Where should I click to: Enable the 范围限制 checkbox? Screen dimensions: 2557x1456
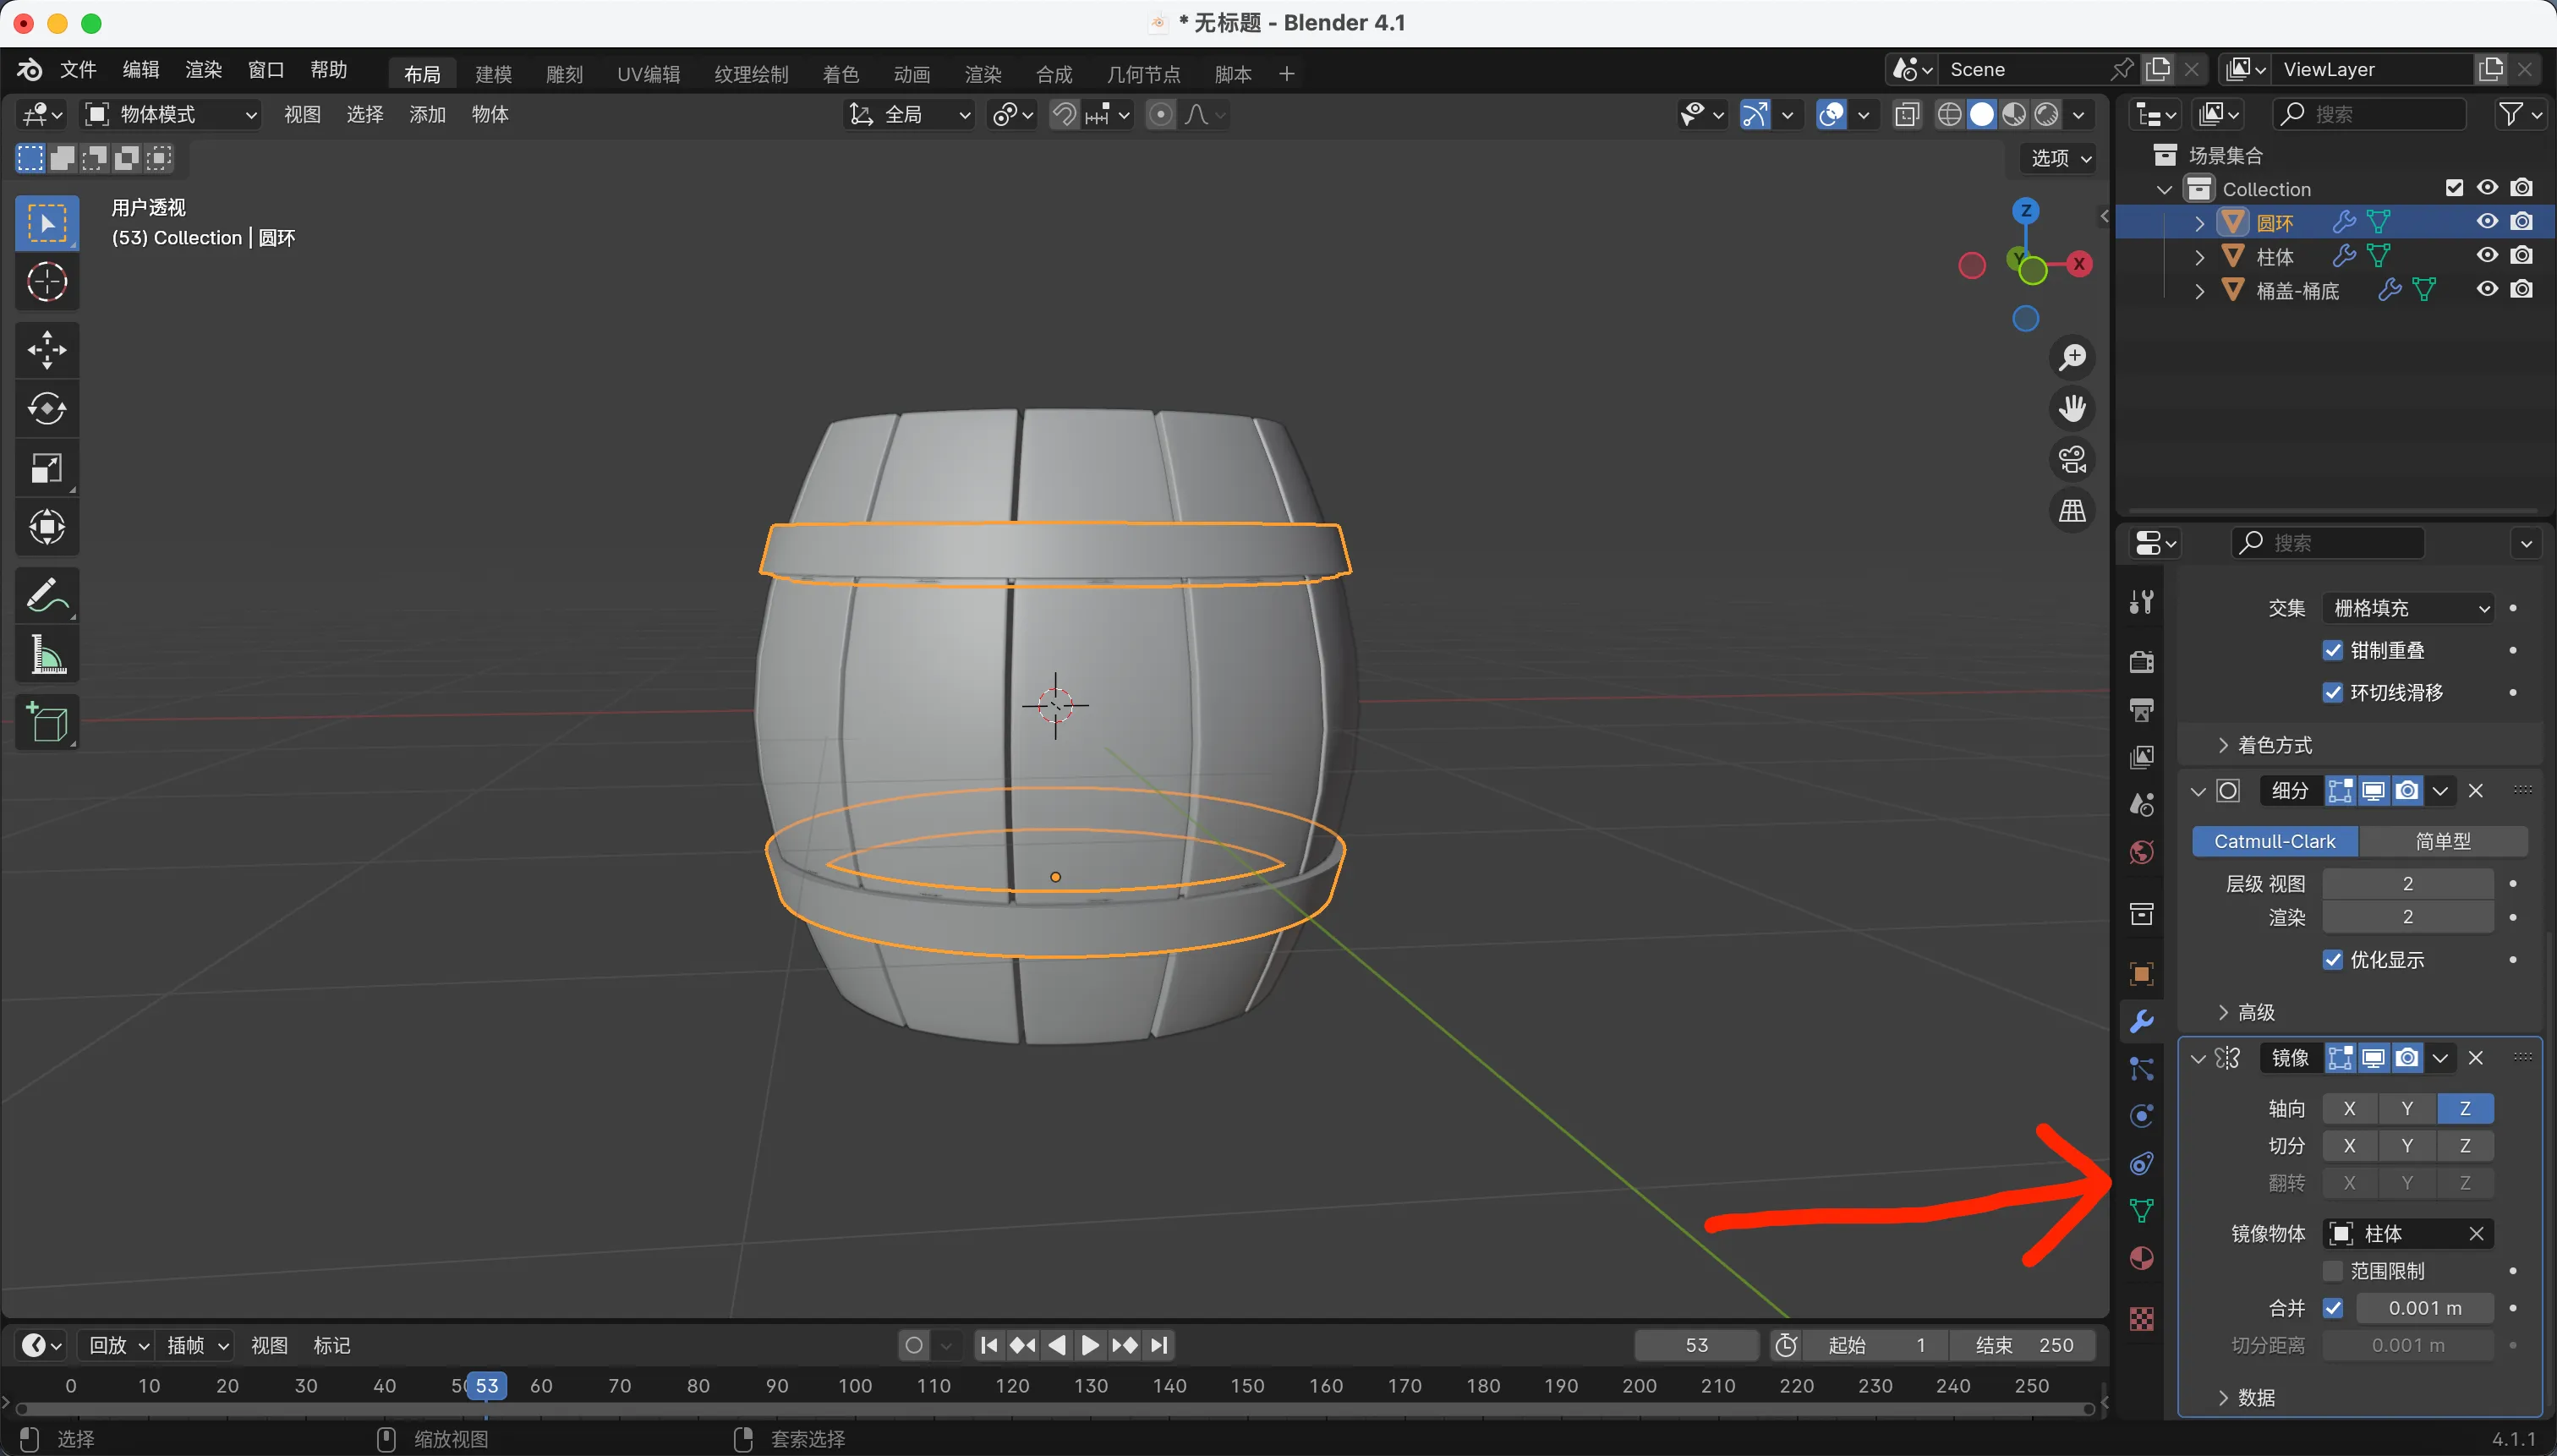[x=2333, y=1271]
